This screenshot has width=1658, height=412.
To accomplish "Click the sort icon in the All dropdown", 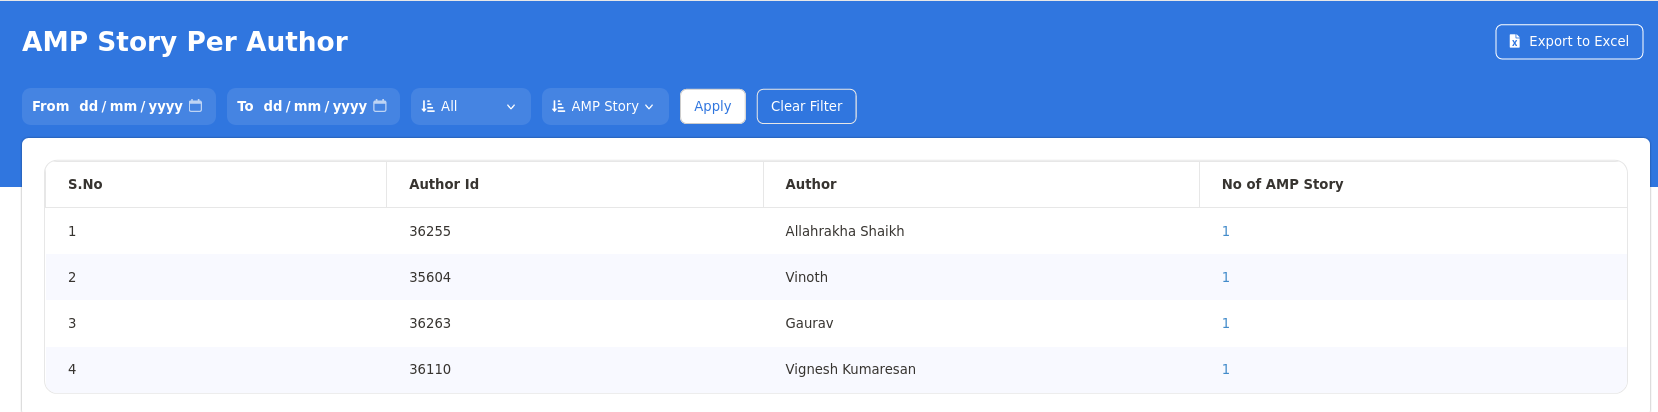I will point(428,106).
